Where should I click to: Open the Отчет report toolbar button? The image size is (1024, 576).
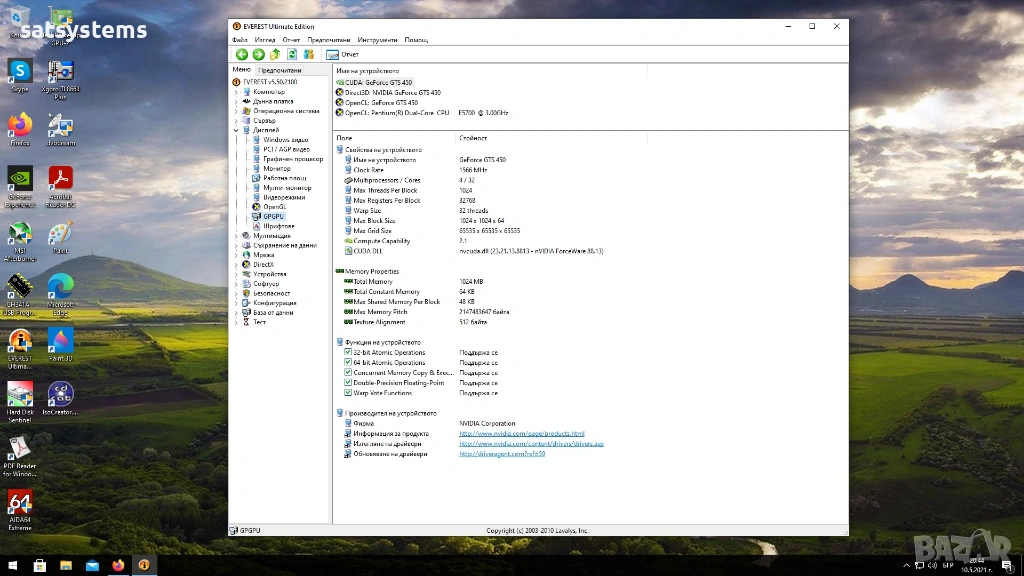342,54
